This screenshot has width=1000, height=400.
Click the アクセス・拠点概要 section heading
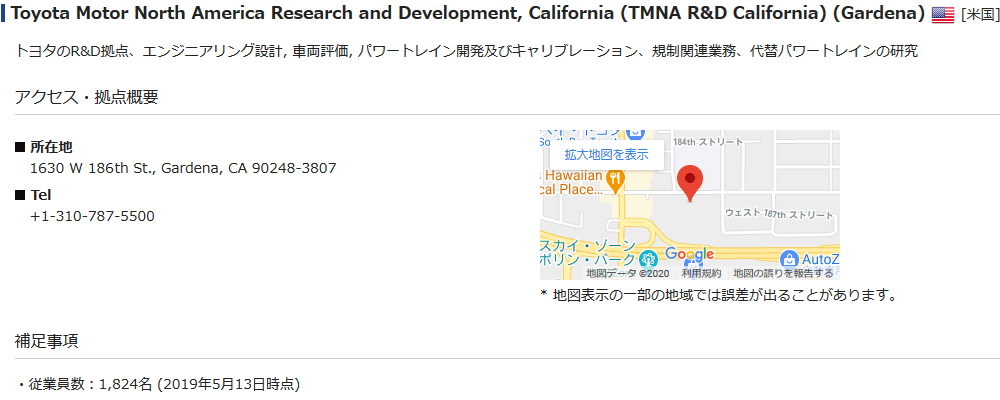(x=87, y=98)
